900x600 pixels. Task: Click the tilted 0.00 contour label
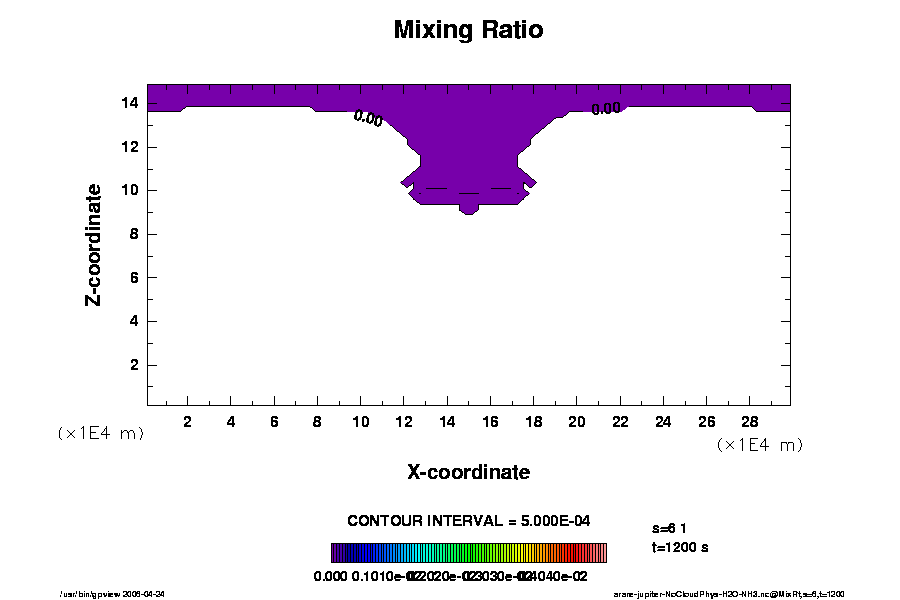tap(368, 118)
